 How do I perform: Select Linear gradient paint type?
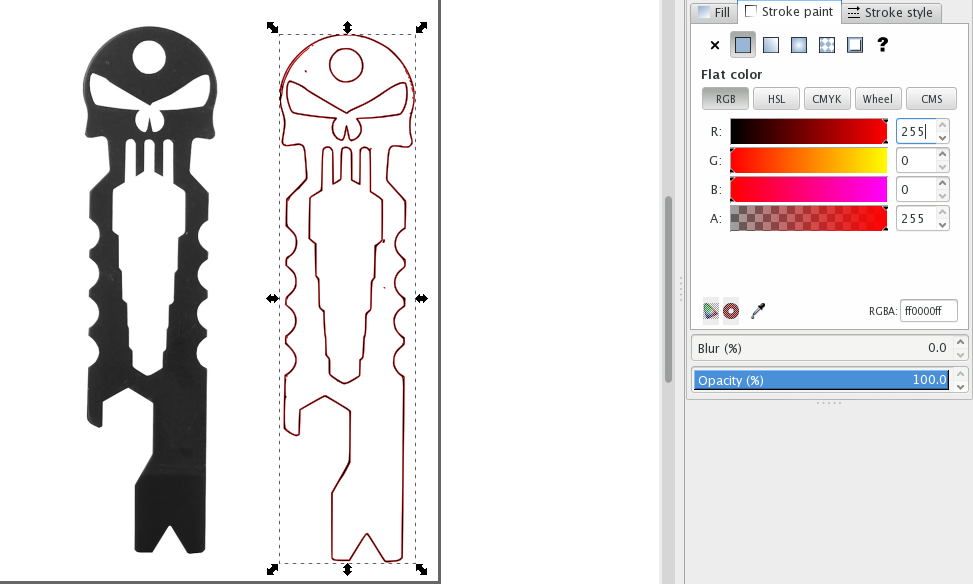tap(771, 45)
